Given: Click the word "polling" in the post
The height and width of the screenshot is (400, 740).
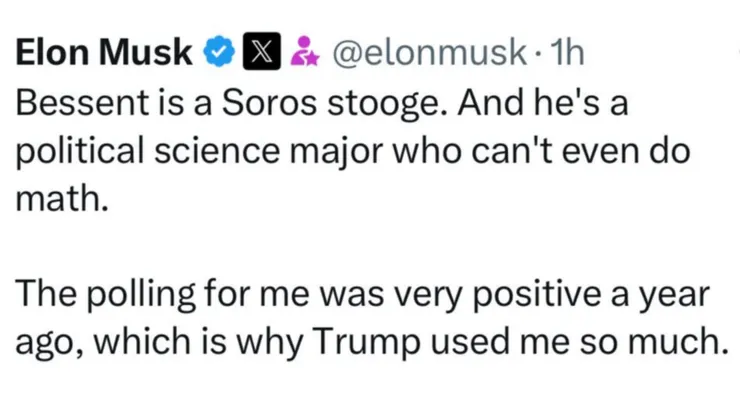Looking at the screenshot, I should tap(154, 297).
